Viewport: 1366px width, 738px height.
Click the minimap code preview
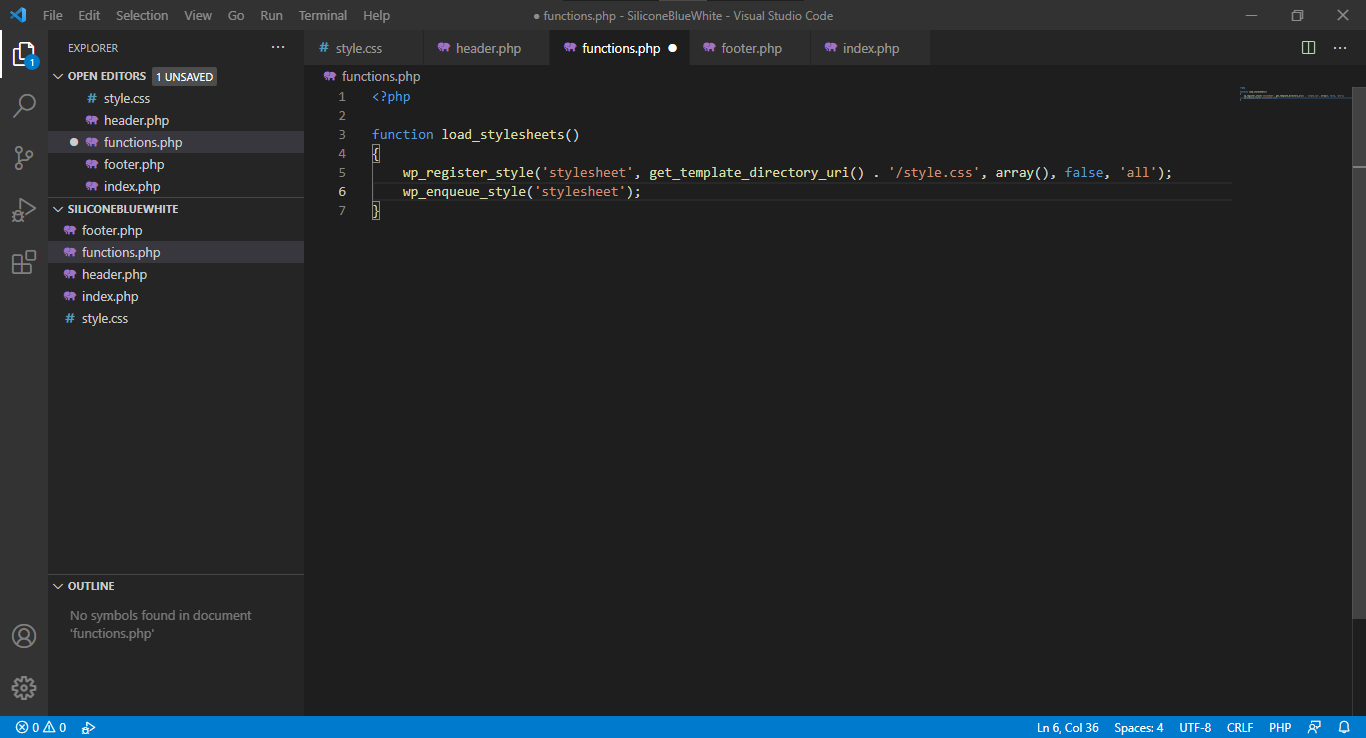click(1295, 96)
